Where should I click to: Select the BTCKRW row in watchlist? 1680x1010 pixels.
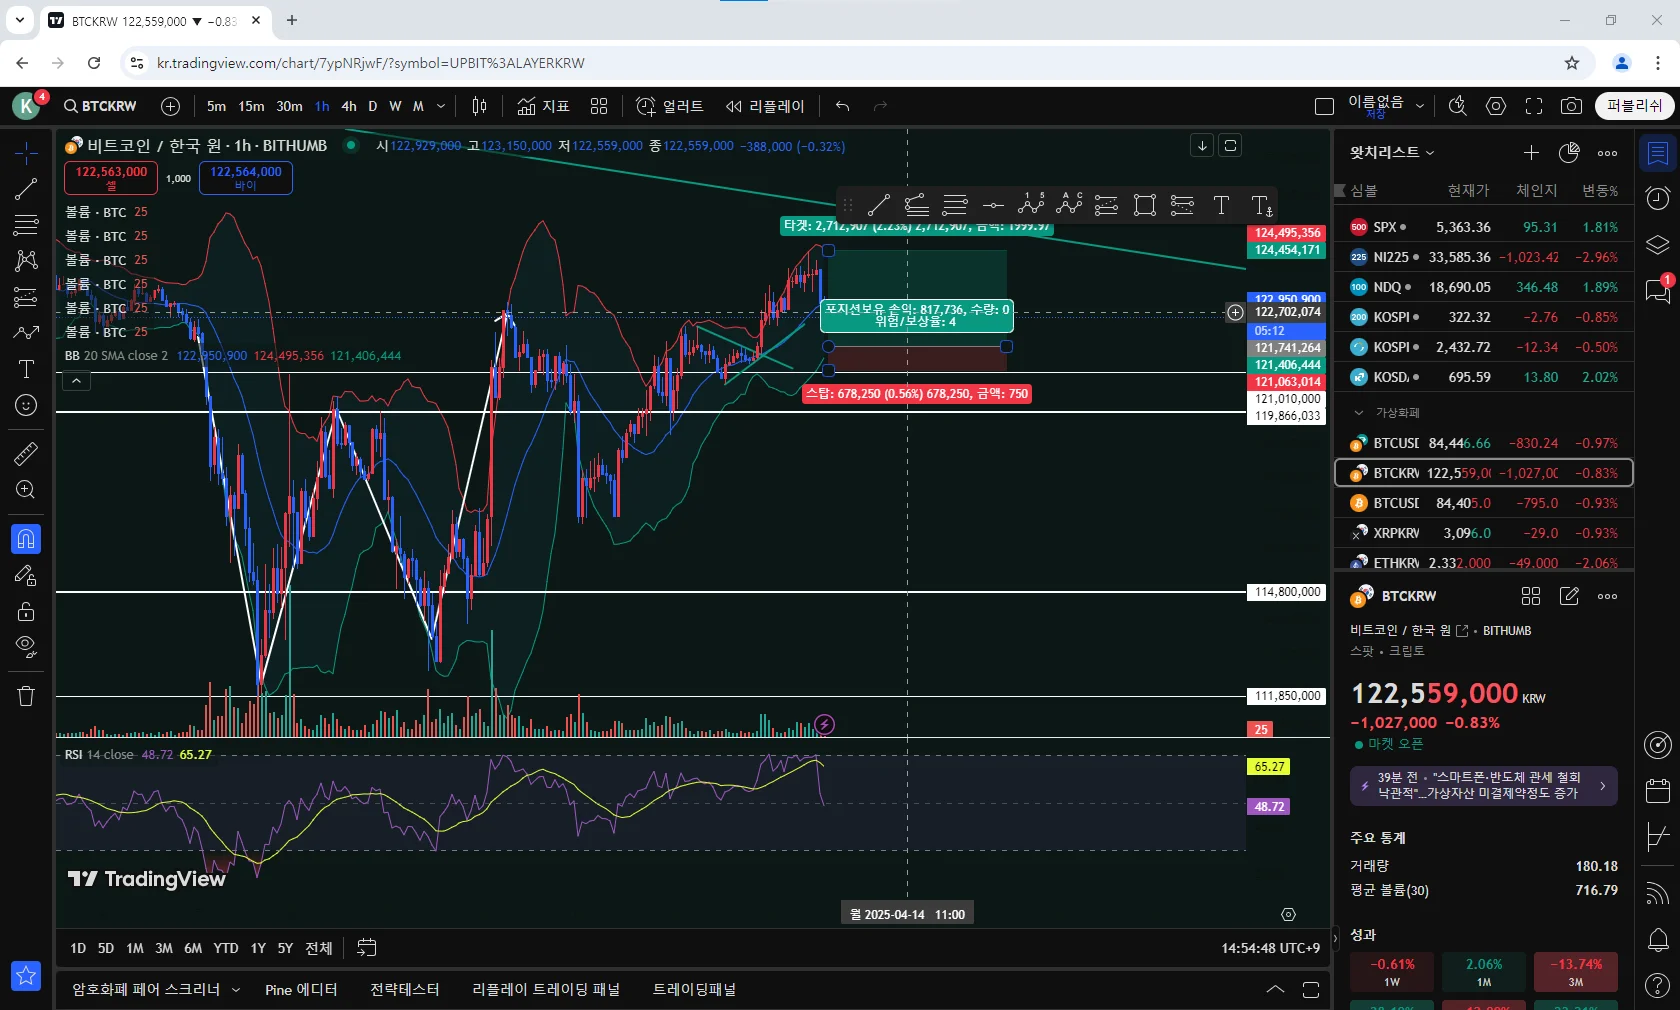1483,473
